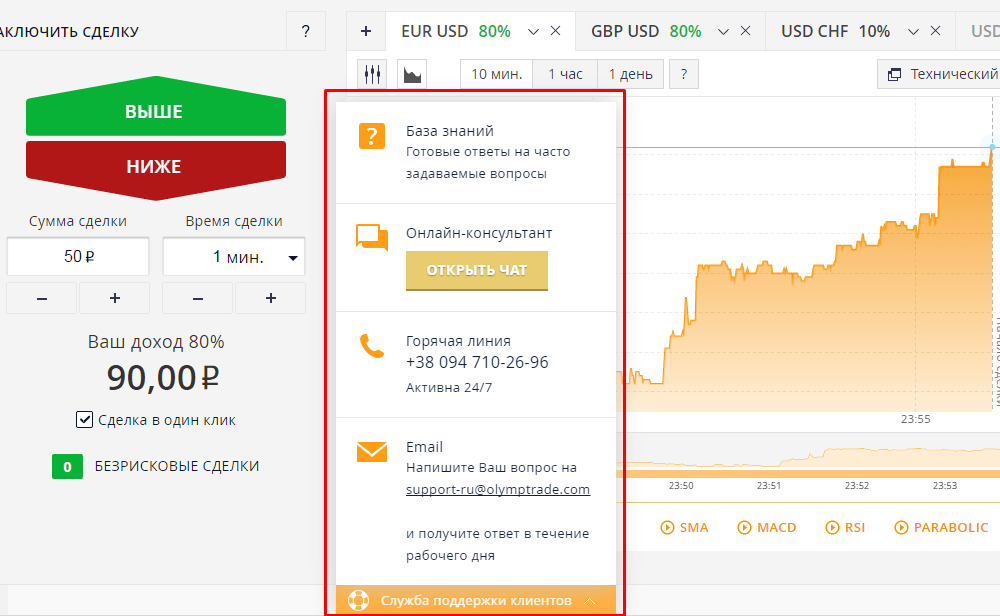This screenshot has height=616, width=1000.
Task: Click the phone number +38 094 710-26-96
Action: tap(477, 362)
